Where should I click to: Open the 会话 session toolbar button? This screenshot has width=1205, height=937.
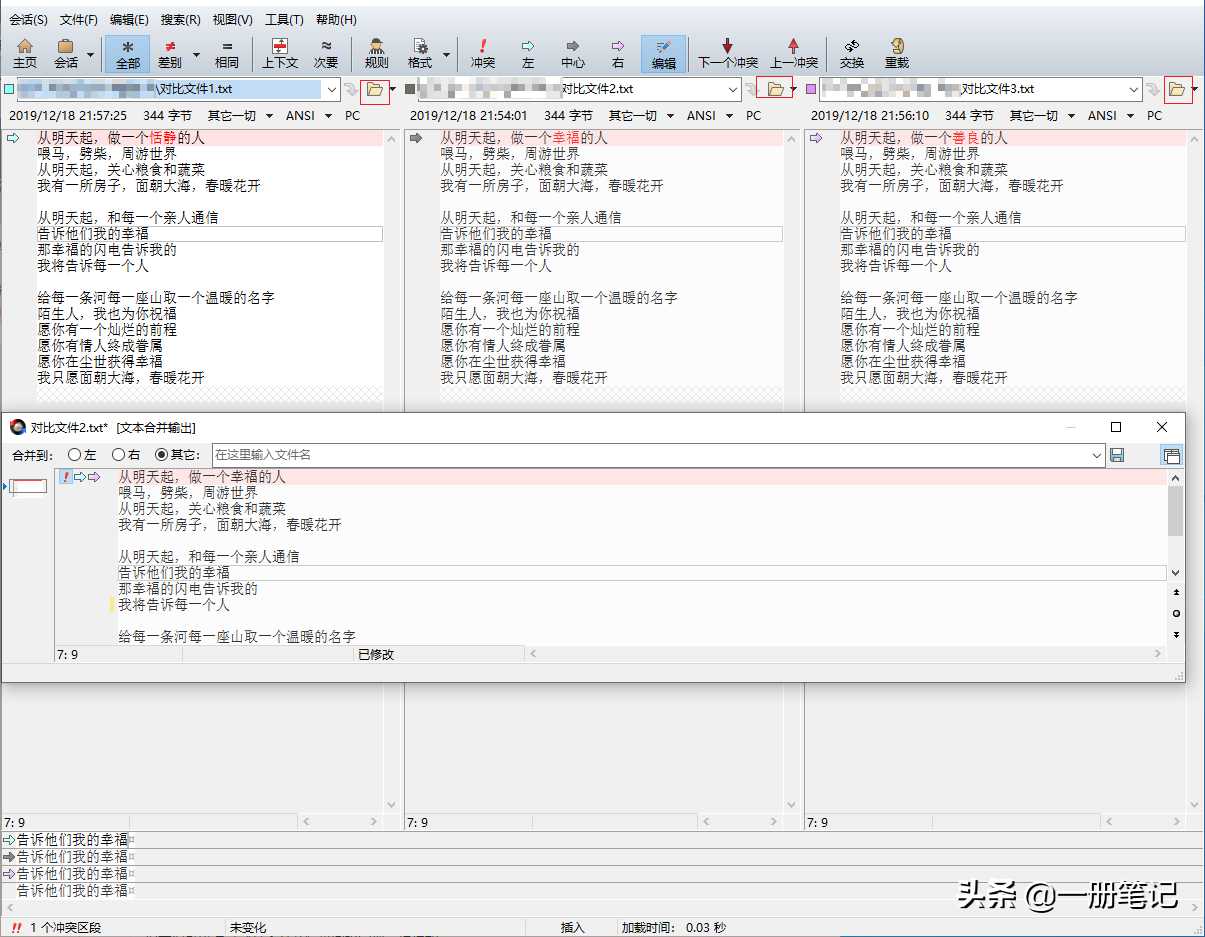[66, 53]
